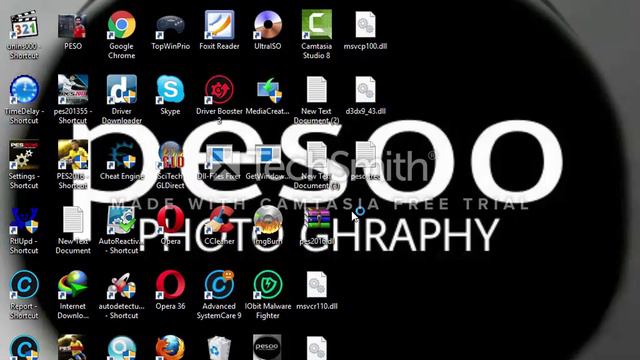Open the TopWinPrio shortcut
The height and width of the screenshot is (360, 640).
pos(170,25)
